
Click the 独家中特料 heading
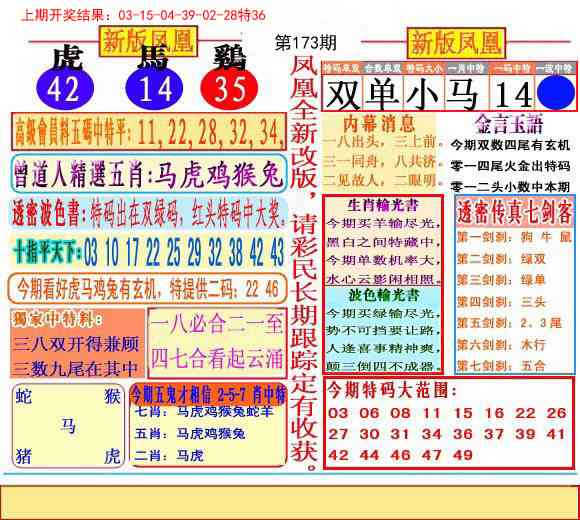[x=56, y=319]
